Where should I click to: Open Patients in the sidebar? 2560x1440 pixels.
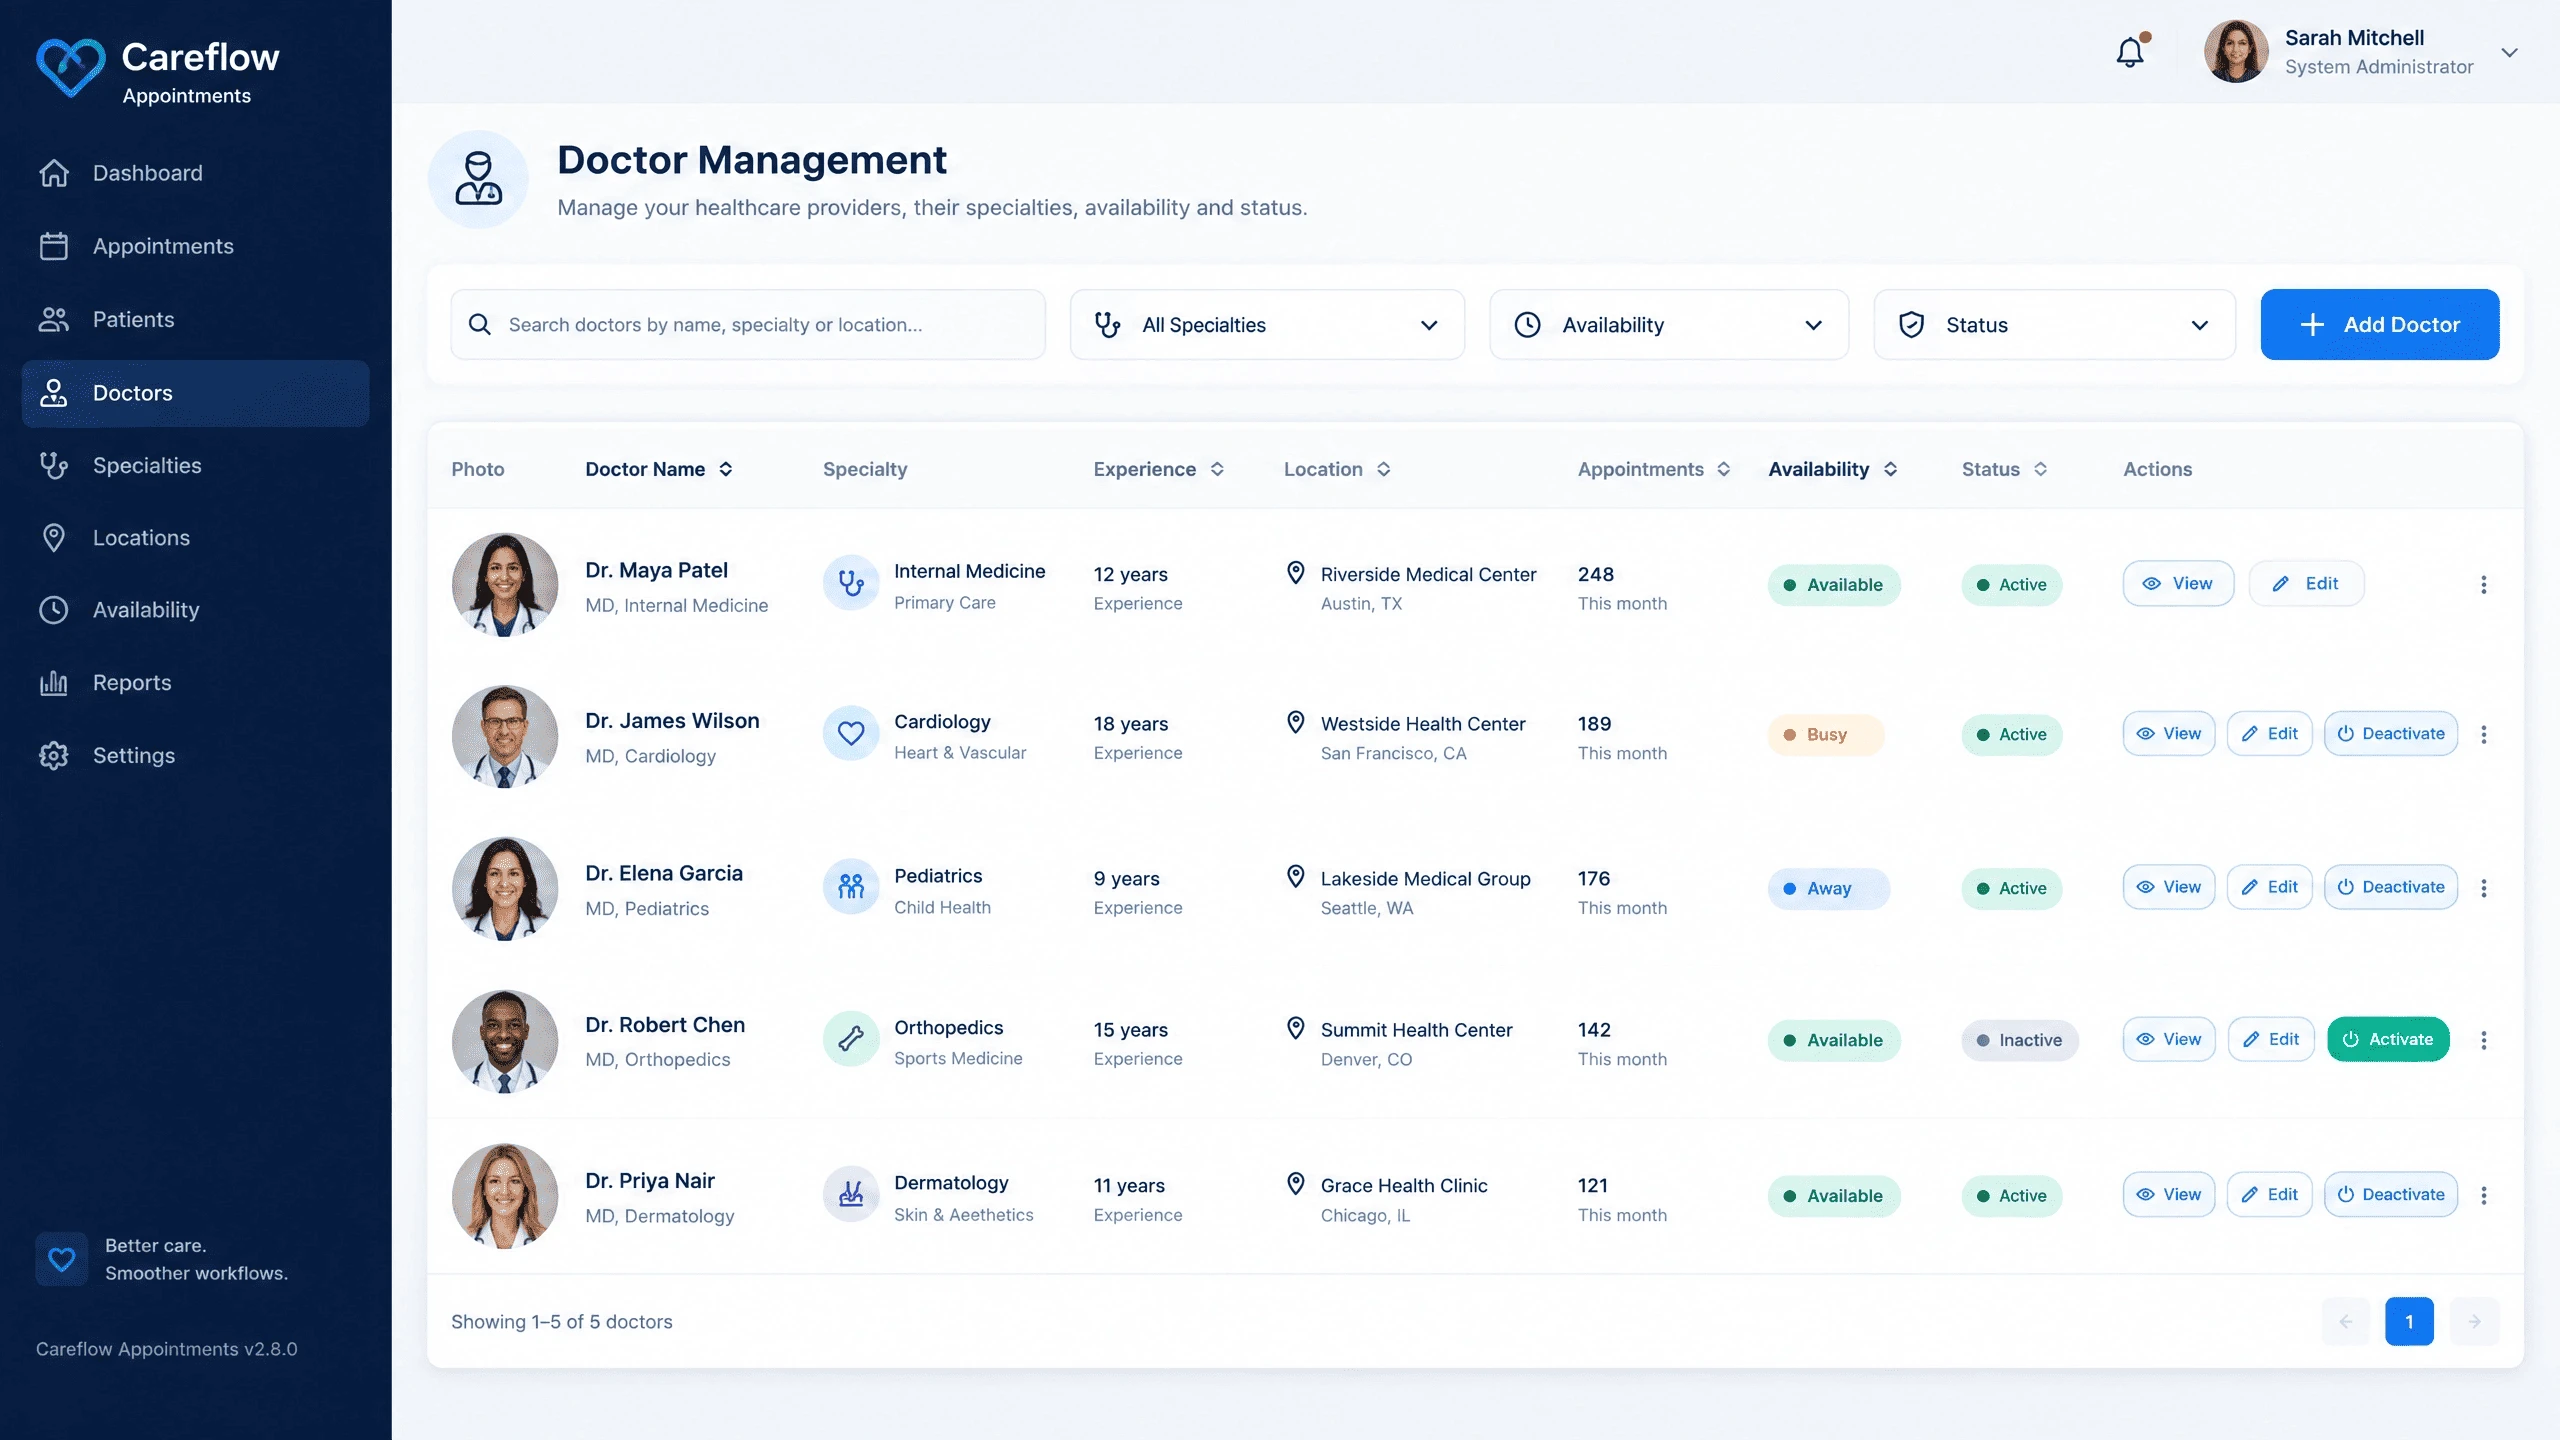point(196,319)
